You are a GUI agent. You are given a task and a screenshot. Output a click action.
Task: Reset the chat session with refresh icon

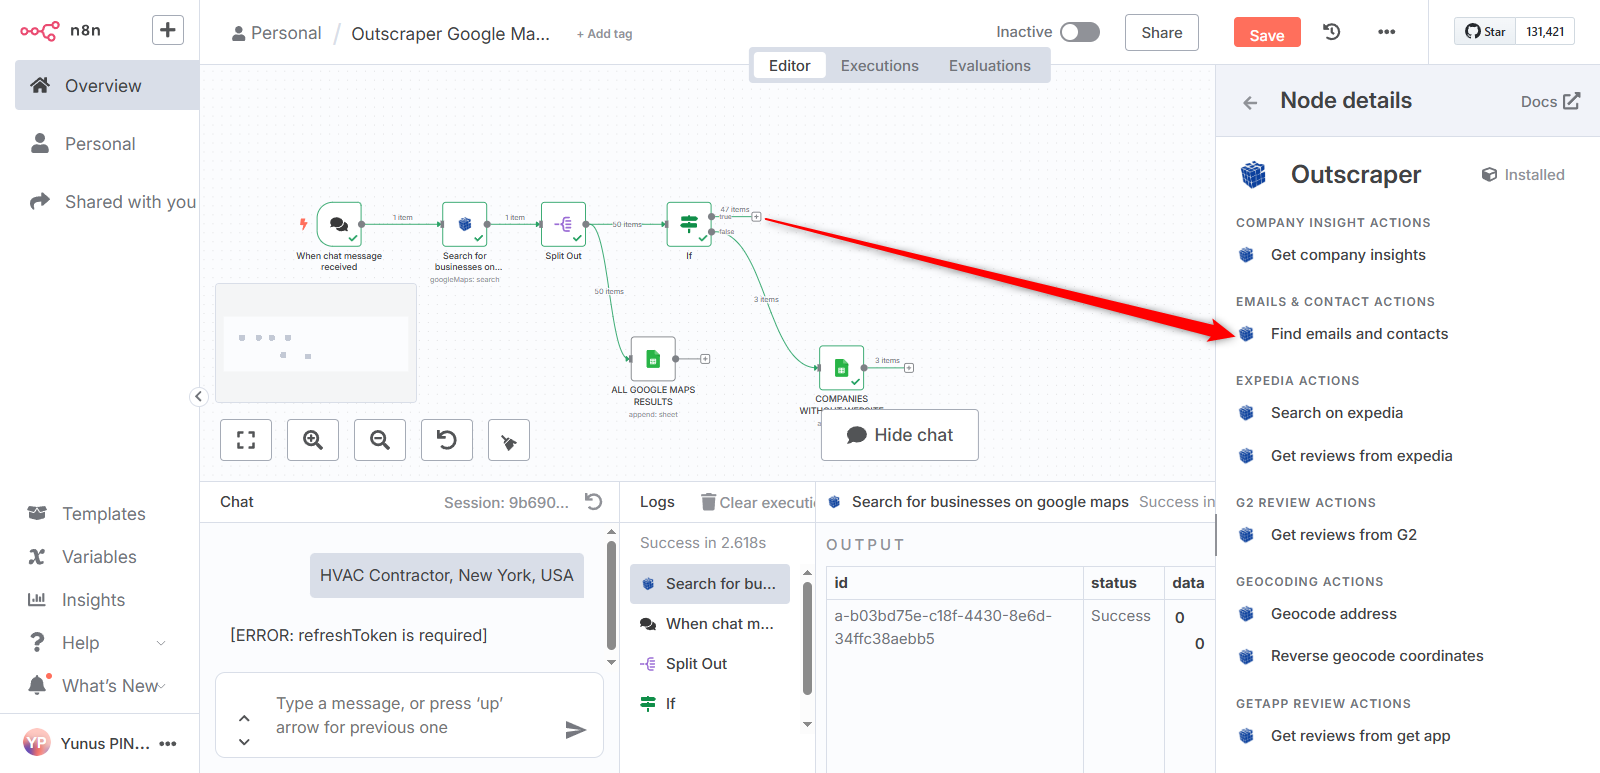click(594, 502)
